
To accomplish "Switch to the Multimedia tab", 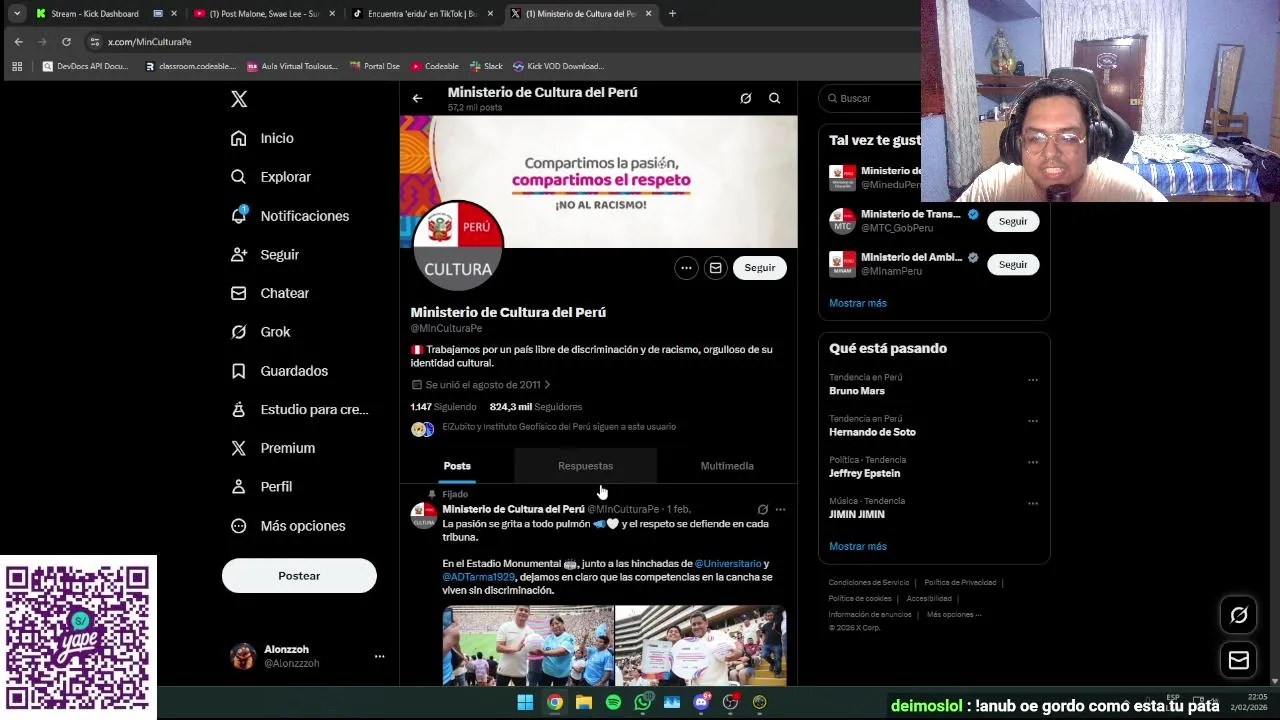I will (x=727, y=466).
